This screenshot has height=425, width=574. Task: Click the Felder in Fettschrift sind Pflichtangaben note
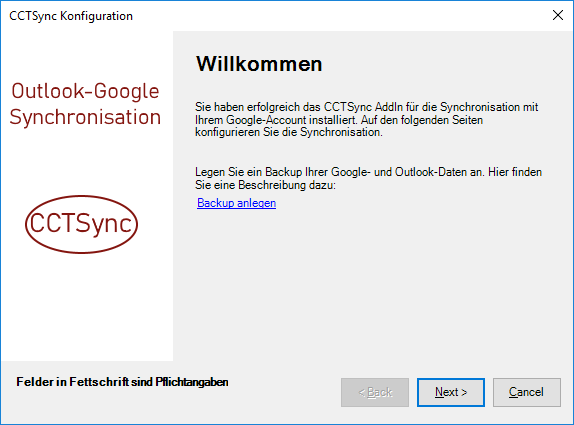pyautogui.click(x=122, y=382)
